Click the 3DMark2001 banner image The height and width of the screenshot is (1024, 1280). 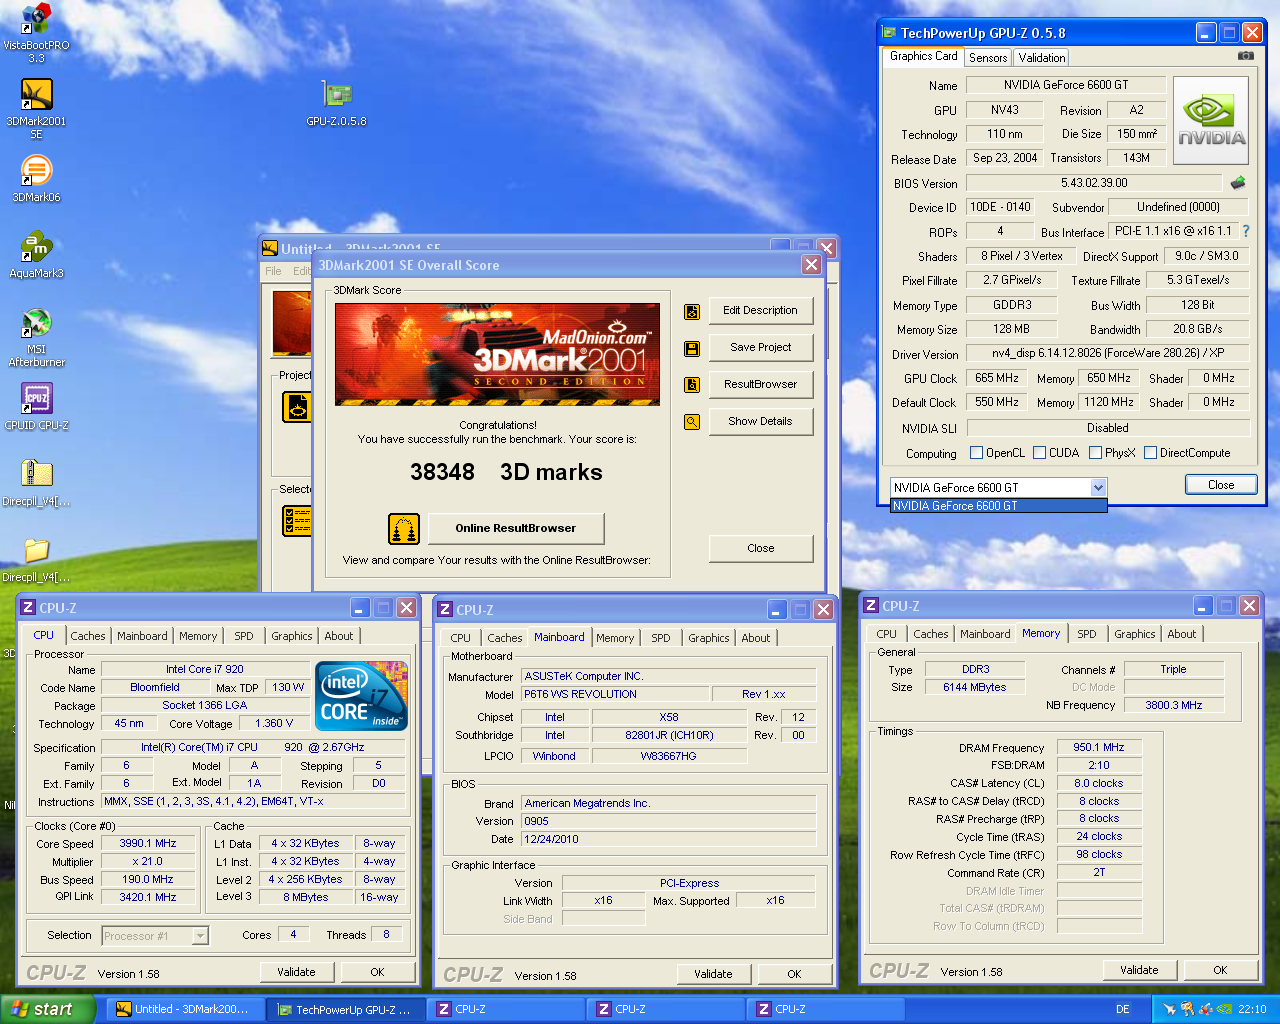point(497,354)
